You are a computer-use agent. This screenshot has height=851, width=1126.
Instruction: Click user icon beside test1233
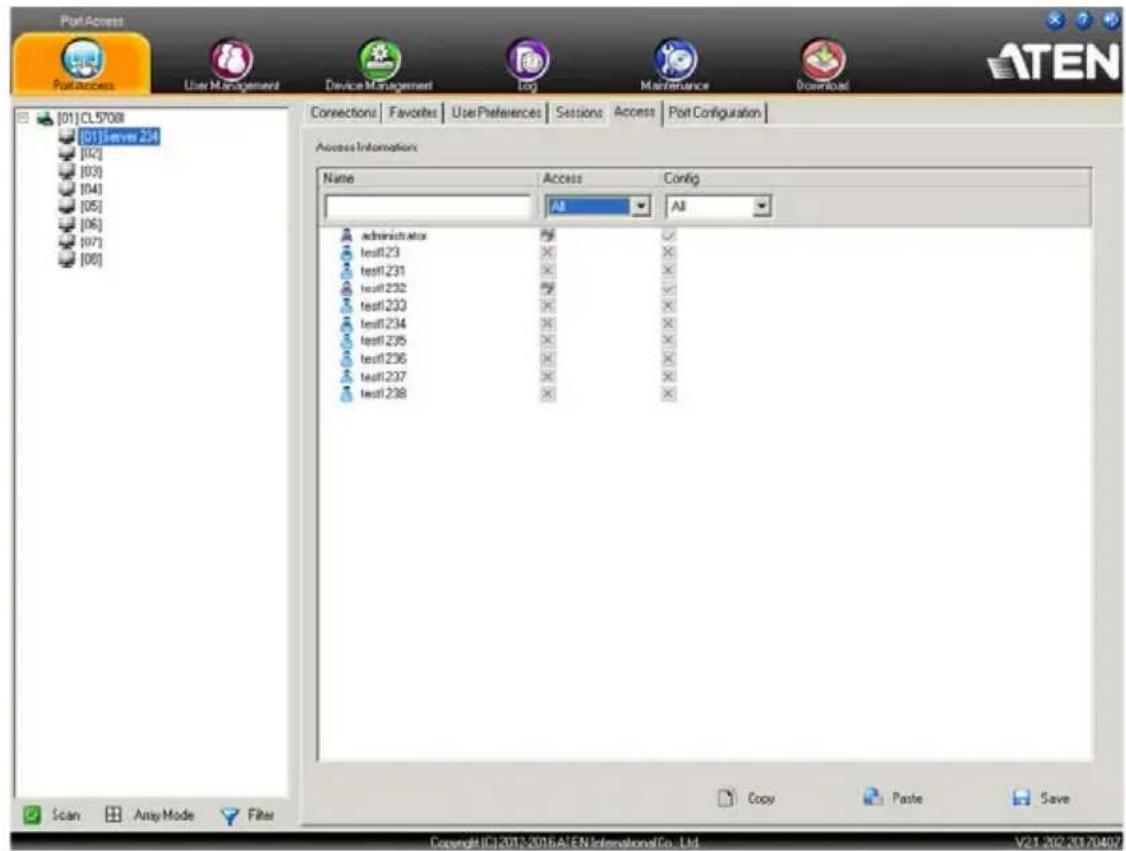[346, 305]
